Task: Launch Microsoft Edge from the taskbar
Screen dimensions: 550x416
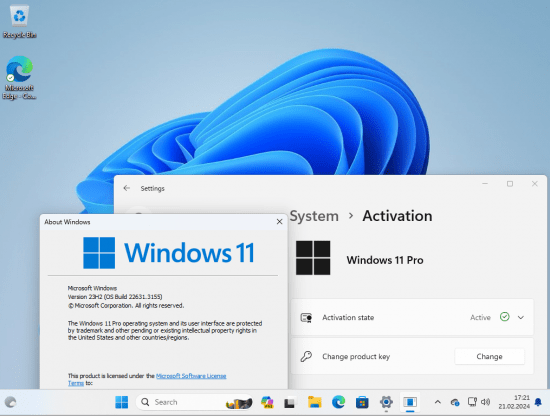Action: point(338,402)
